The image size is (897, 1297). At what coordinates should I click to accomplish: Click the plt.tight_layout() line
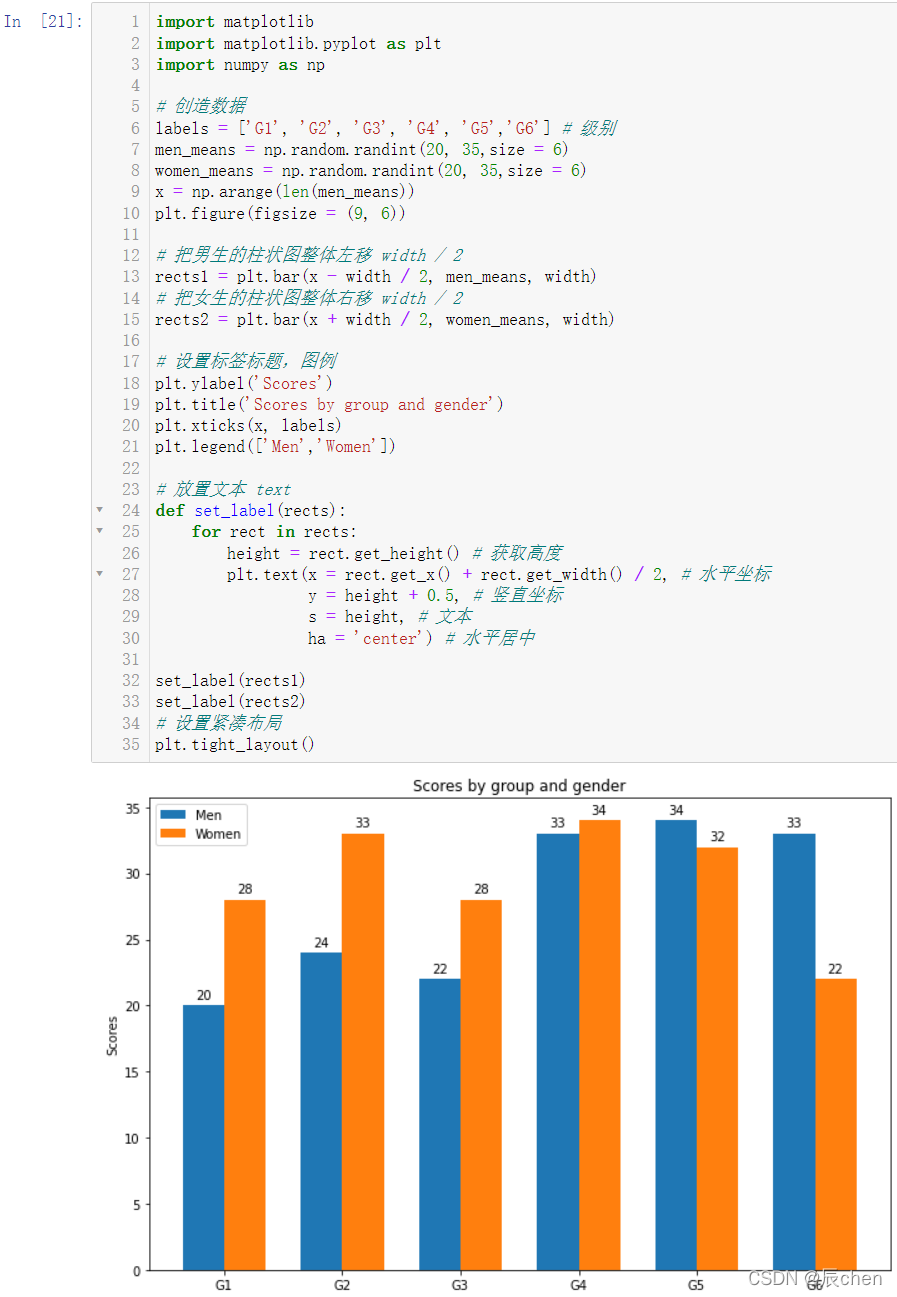click(235, 745)
